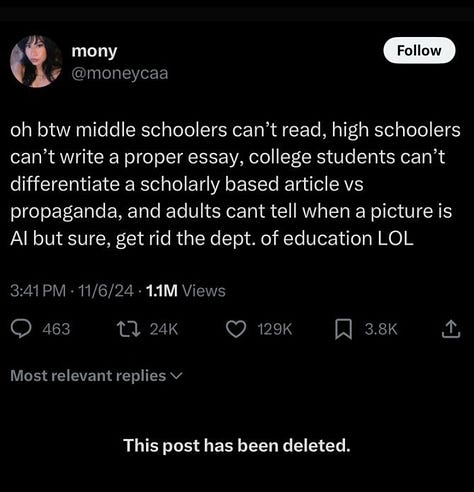Bookmark the post with the bookmark icon

pyautogui.click(x=343, y=329)
